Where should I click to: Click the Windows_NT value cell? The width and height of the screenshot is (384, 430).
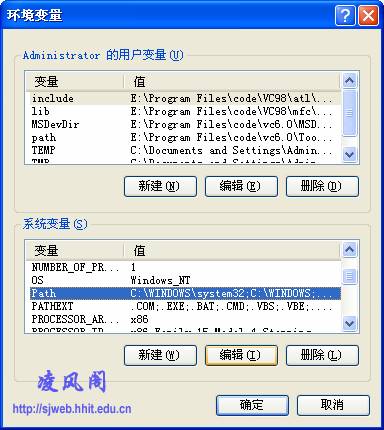160,280
